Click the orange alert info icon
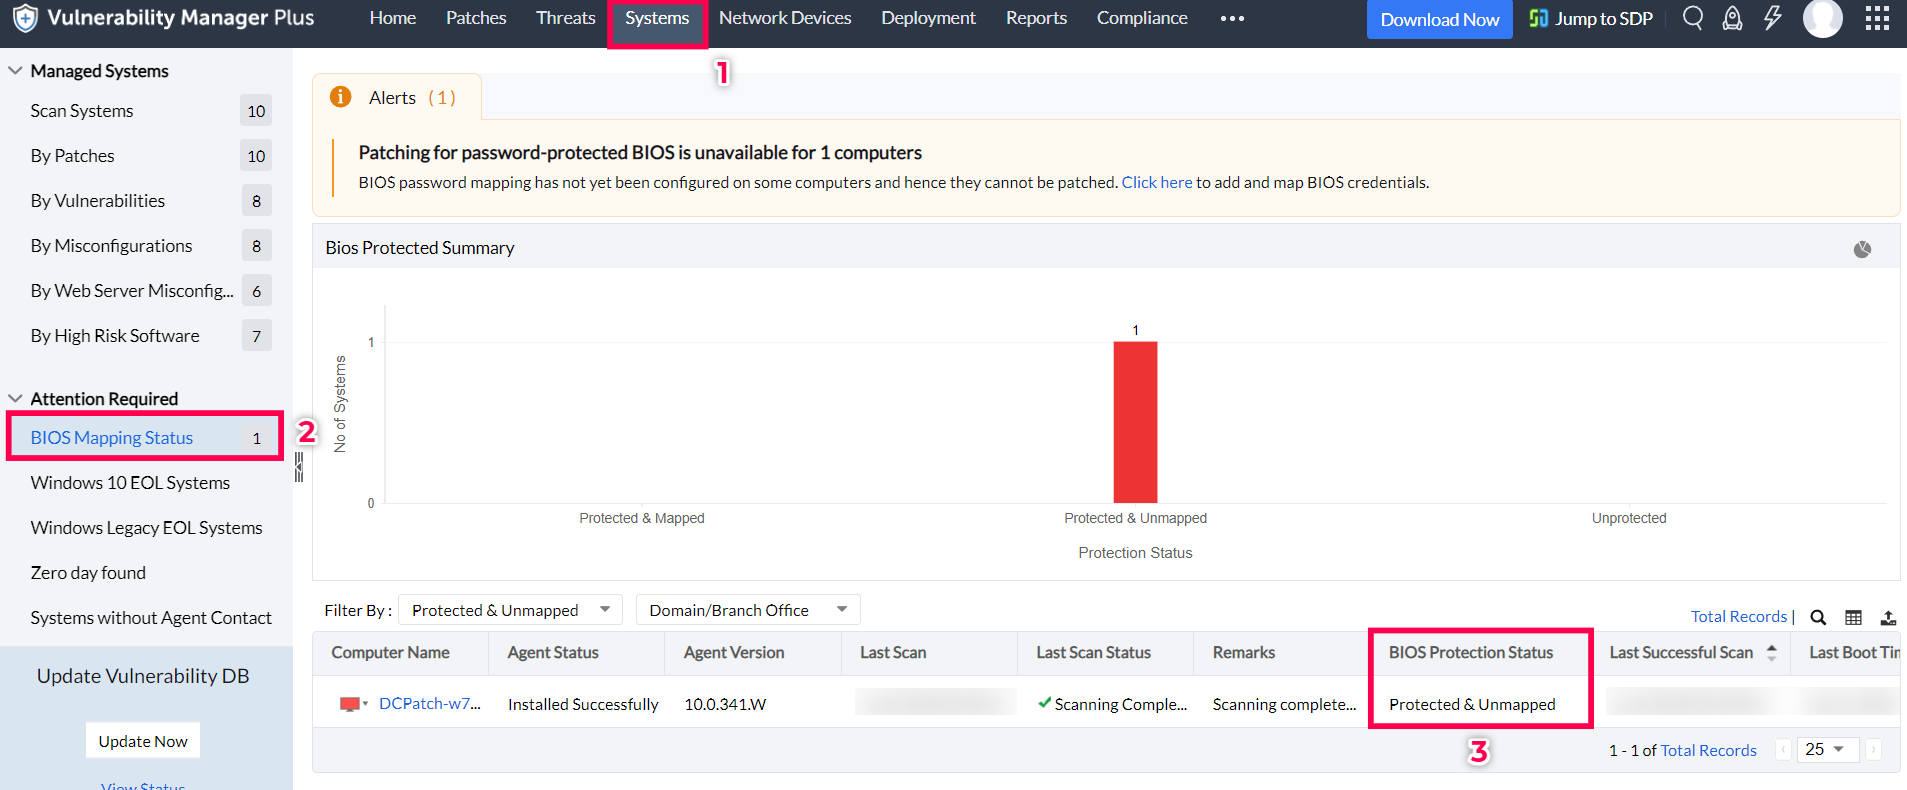1907x790 pixels. pos(341,97)
